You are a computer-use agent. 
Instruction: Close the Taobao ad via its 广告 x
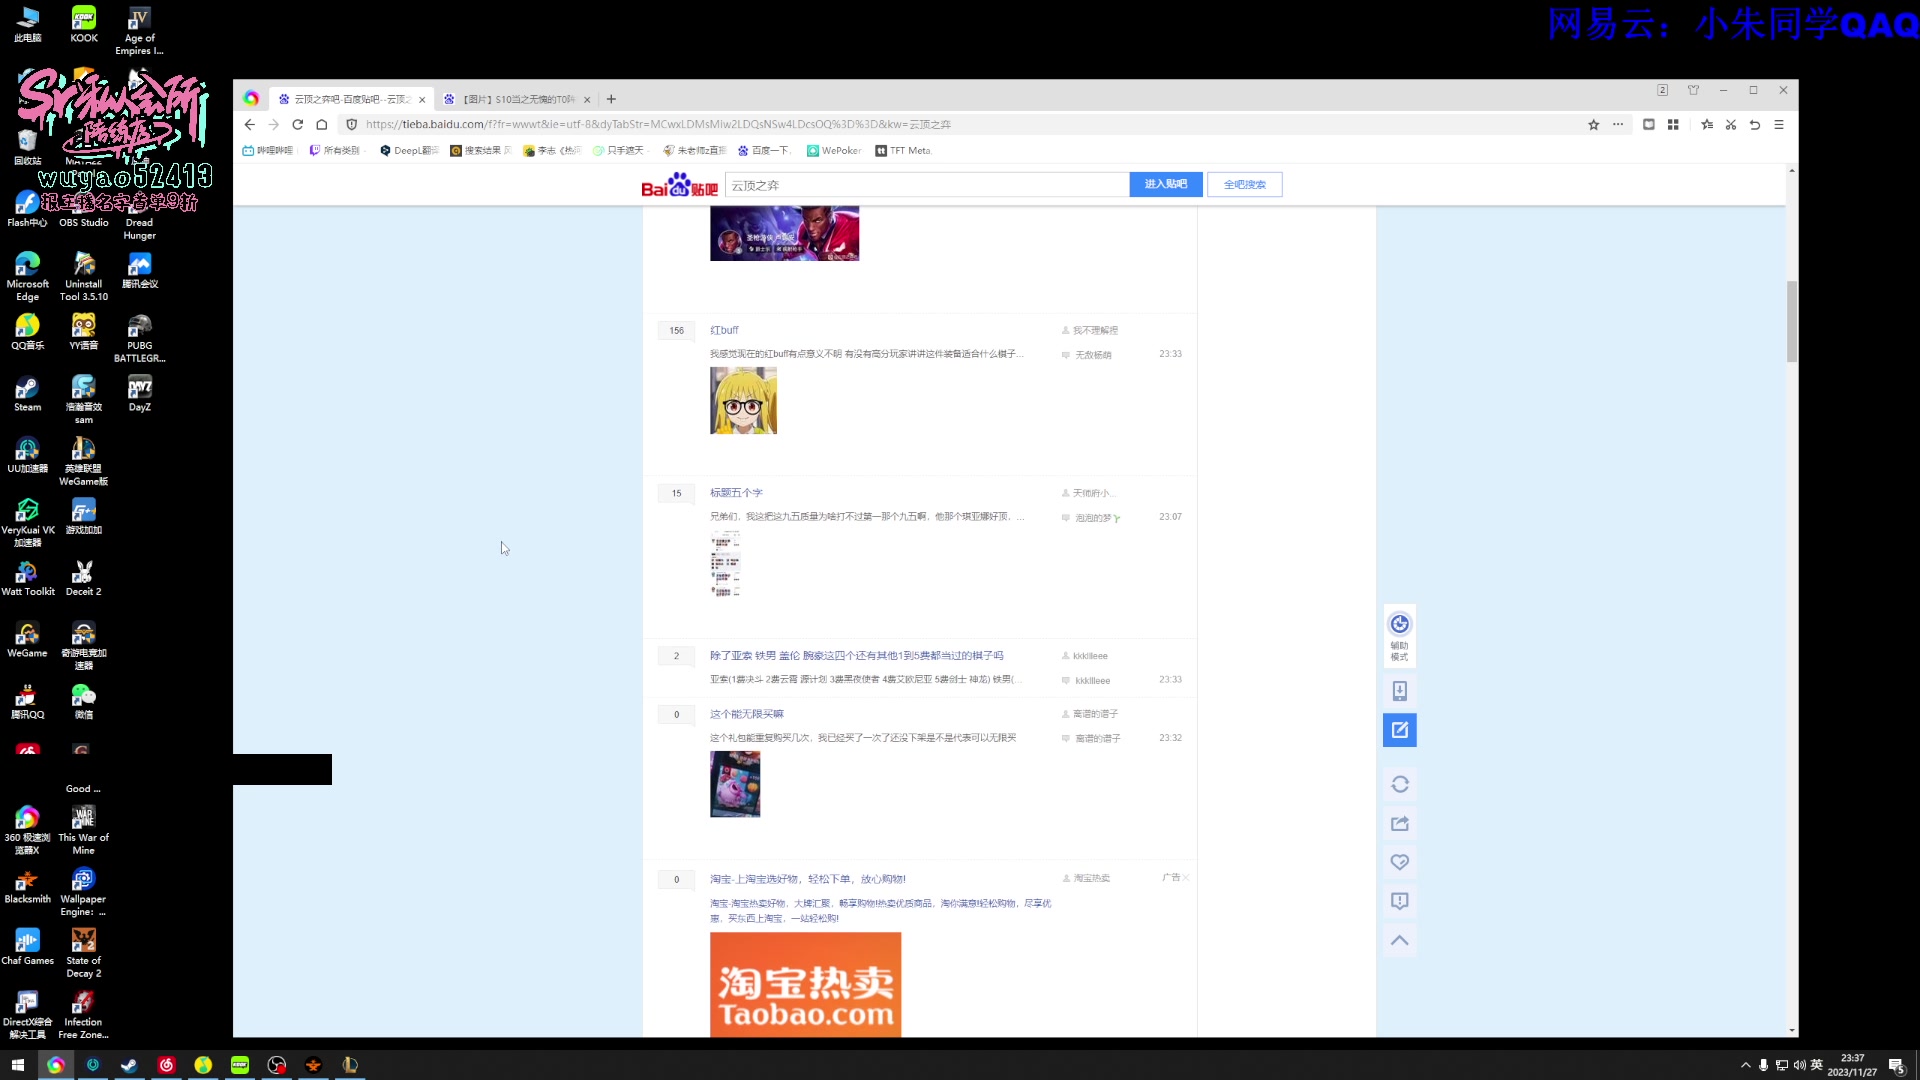1185,877
